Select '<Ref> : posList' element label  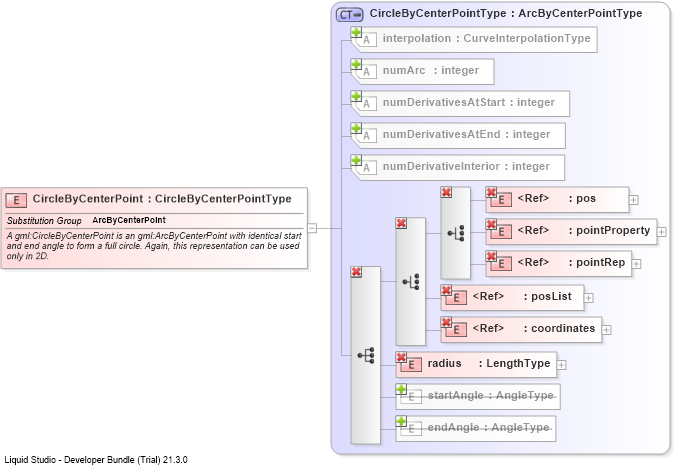[522, 296]
